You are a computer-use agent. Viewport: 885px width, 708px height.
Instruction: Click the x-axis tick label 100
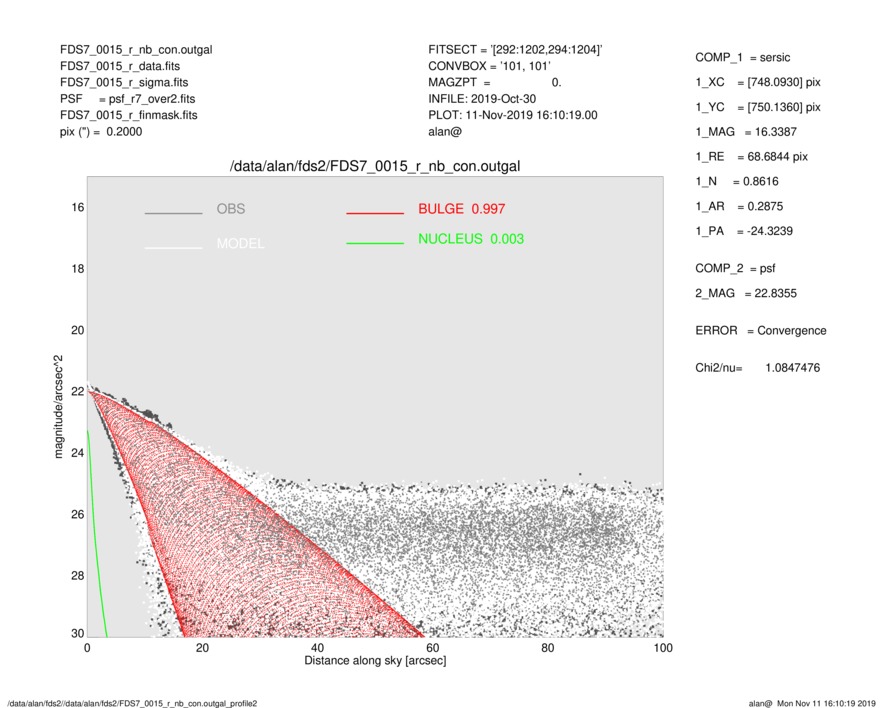[663, 648]
